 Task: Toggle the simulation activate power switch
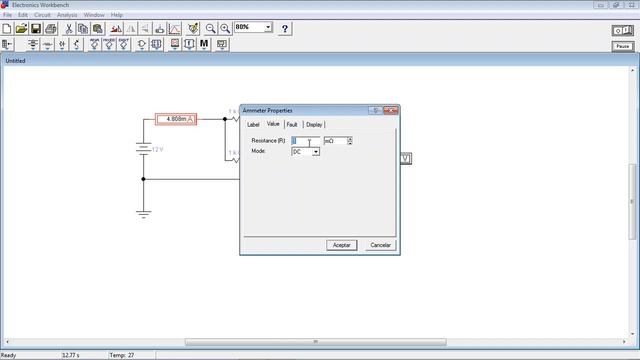(x=622, y=30)
